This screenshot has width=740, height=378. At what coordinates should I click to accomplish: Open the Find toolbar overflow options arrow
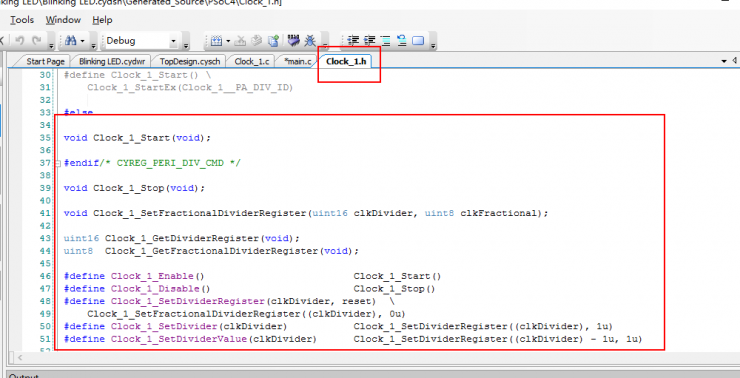pyautogui.click(x=93, y=46)
